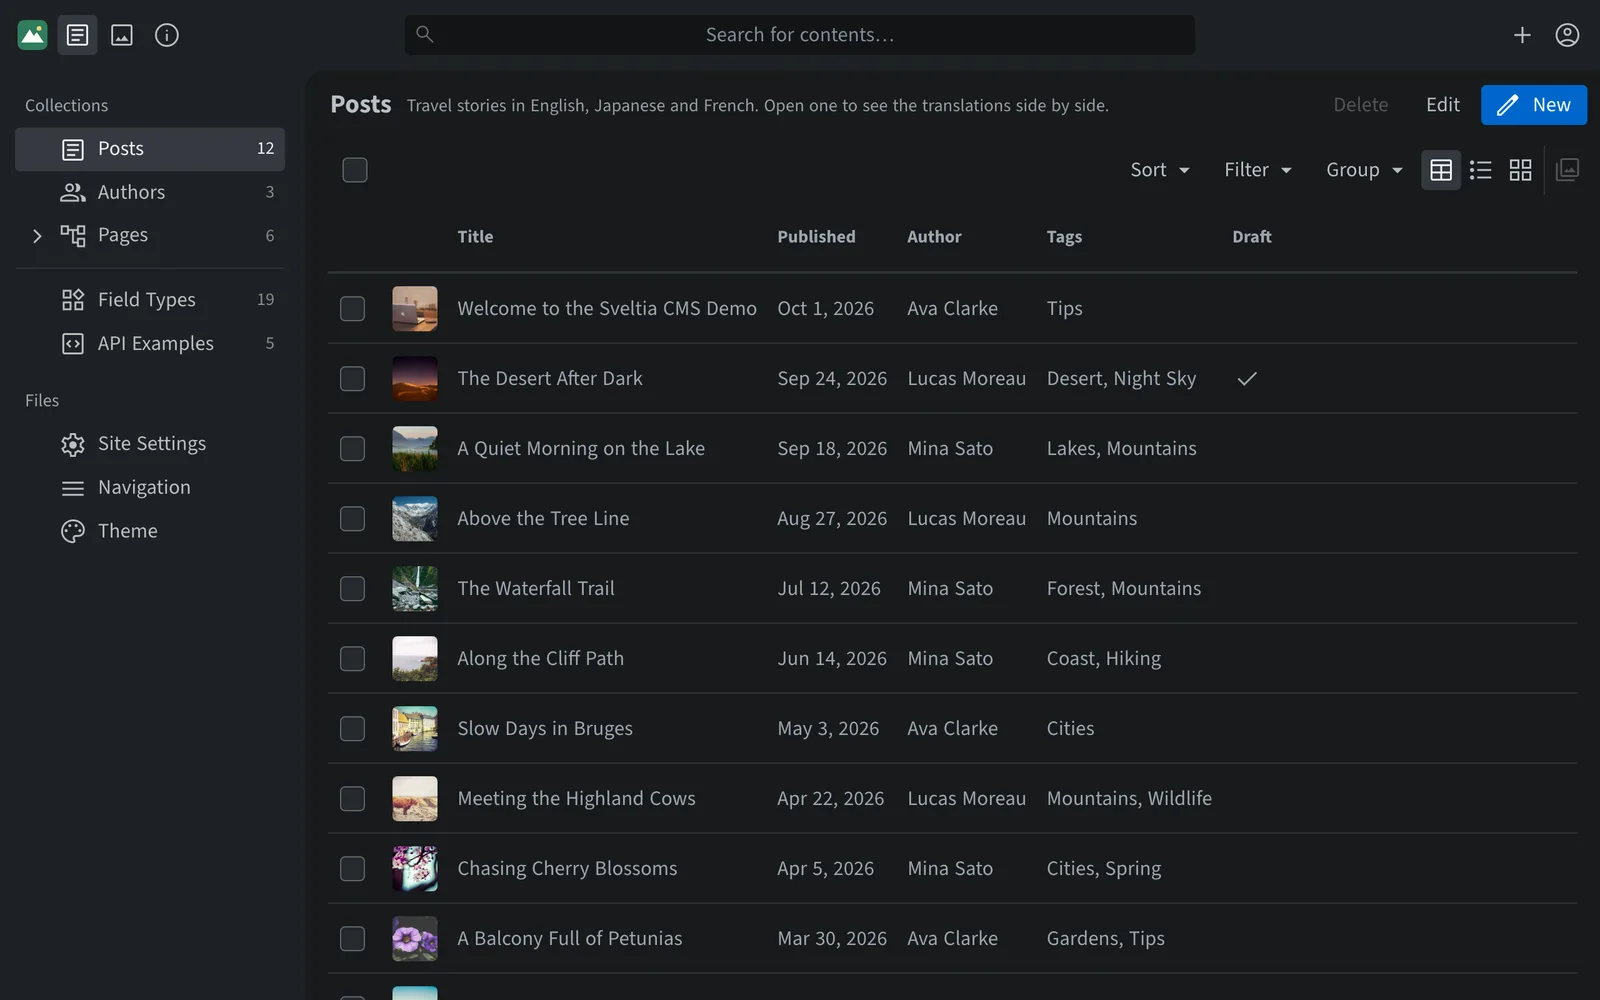Switch to table view icon
1600x1000 pixels.
1441,170
